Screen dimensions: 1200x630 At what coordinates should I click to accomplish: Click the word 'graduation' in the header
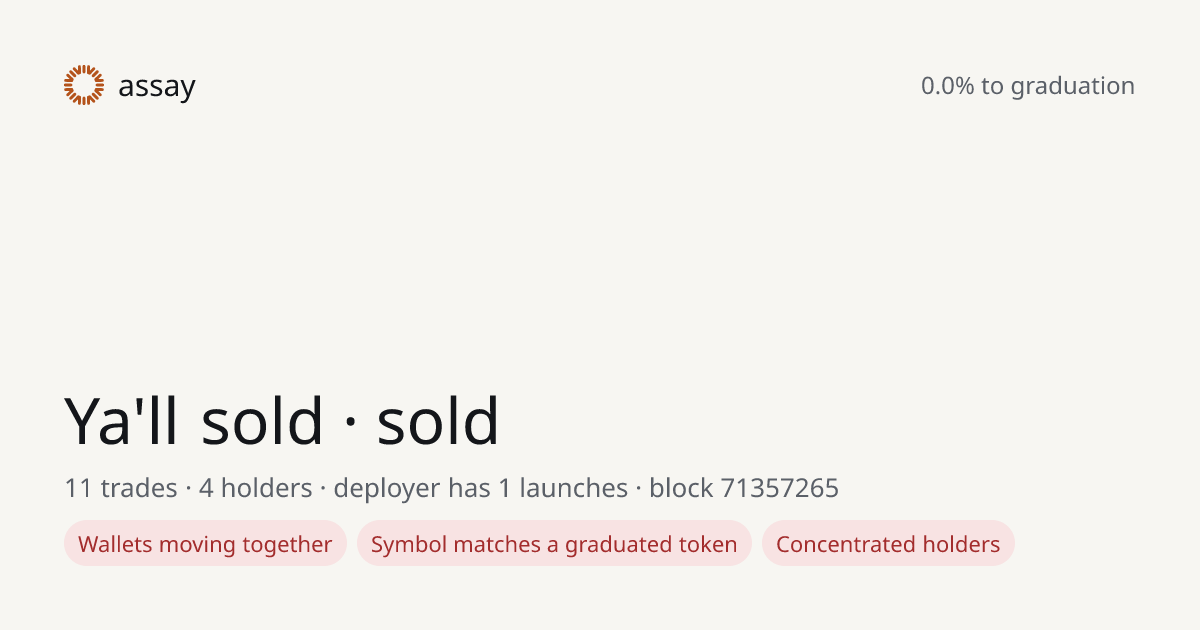coord(1073,87)
